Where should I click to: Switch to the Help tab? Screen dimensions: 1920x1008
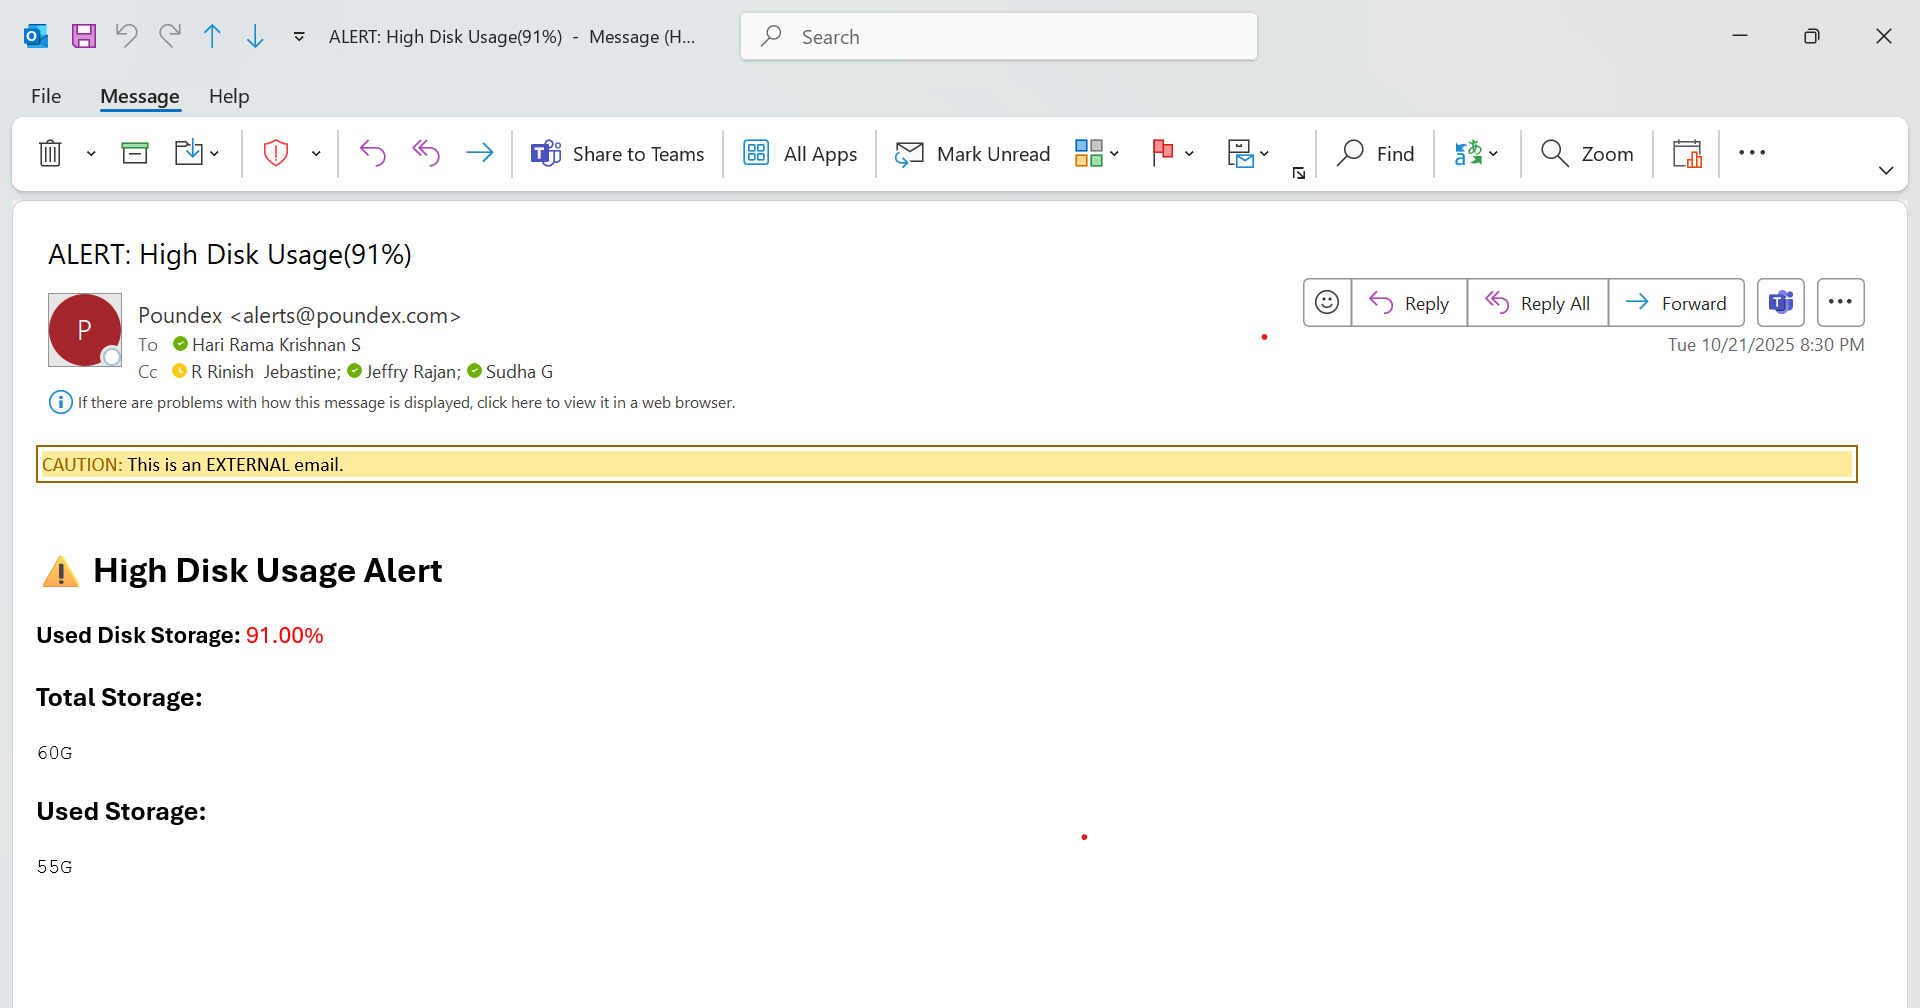click(229, 96)
